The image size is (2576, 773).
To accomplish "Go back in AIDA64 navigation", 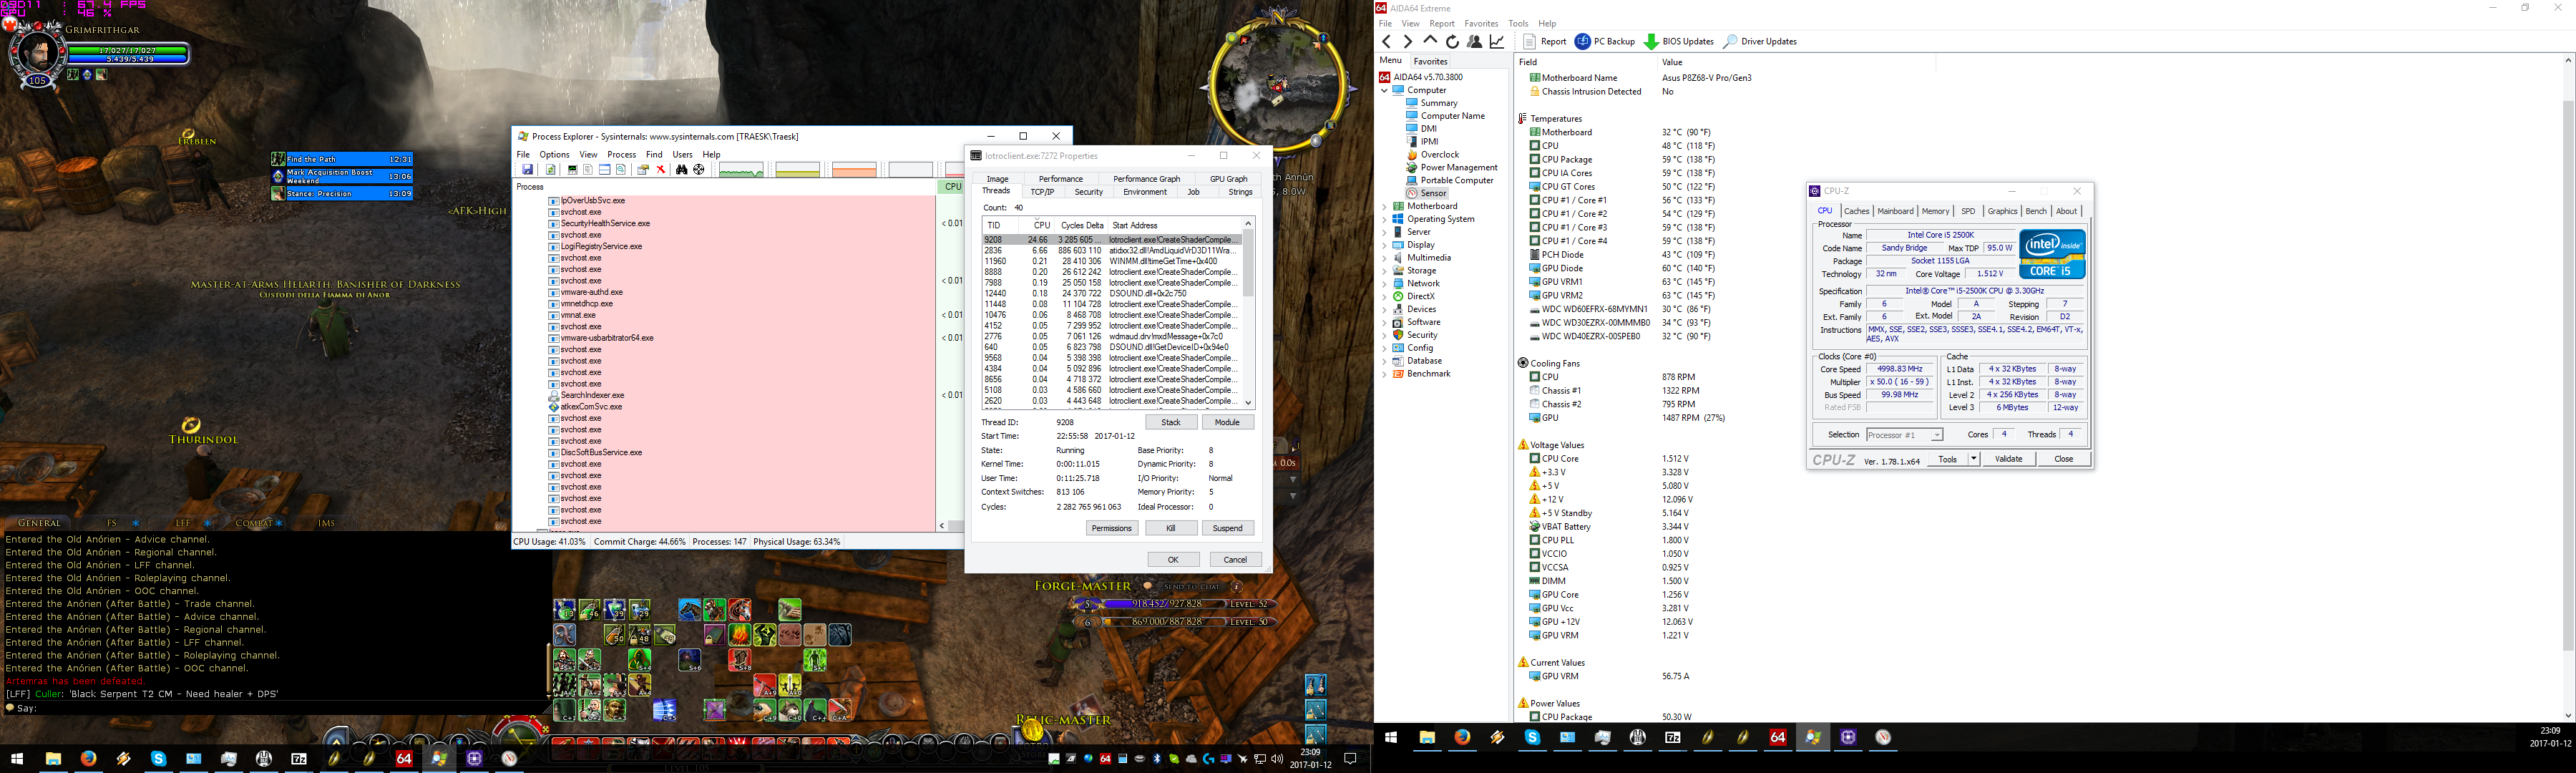I will coord(1386,41).
